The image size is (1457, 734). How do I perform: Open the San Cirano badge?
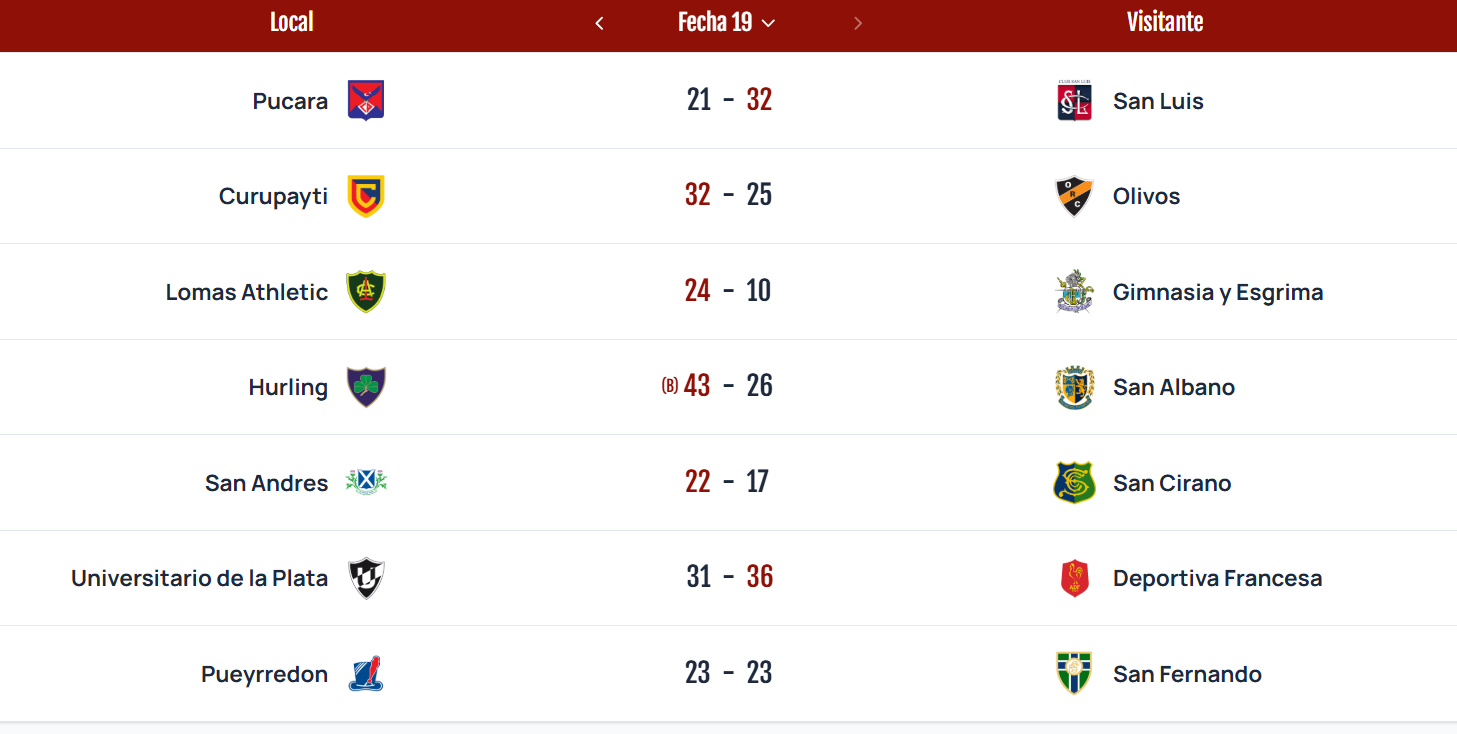pyautogui.click(x=1075, y=483)
